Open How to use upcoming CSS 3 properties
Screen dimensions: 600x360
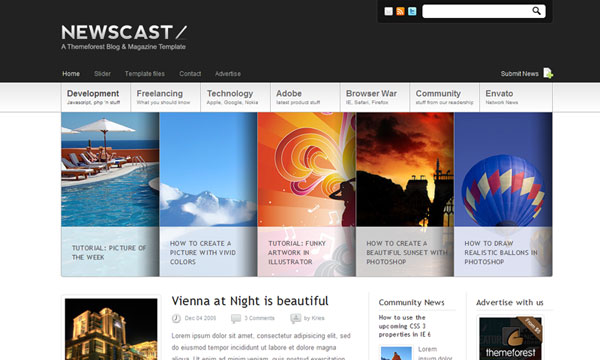pyautogui.click(x=404, y=326)
